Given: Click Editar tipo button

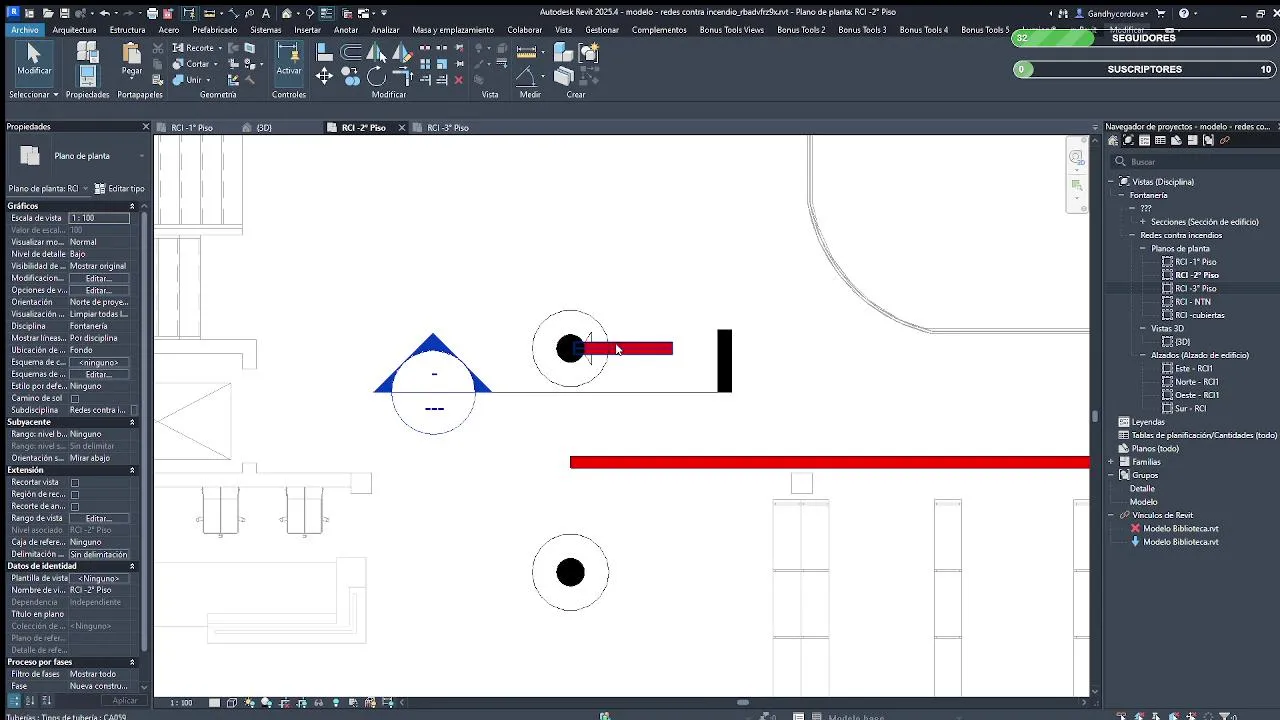Looking at the screenshot, I should coord(120,188).
